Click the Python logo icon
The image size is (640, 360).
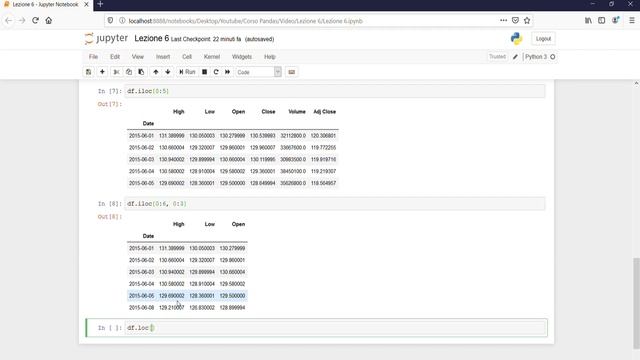516,38
